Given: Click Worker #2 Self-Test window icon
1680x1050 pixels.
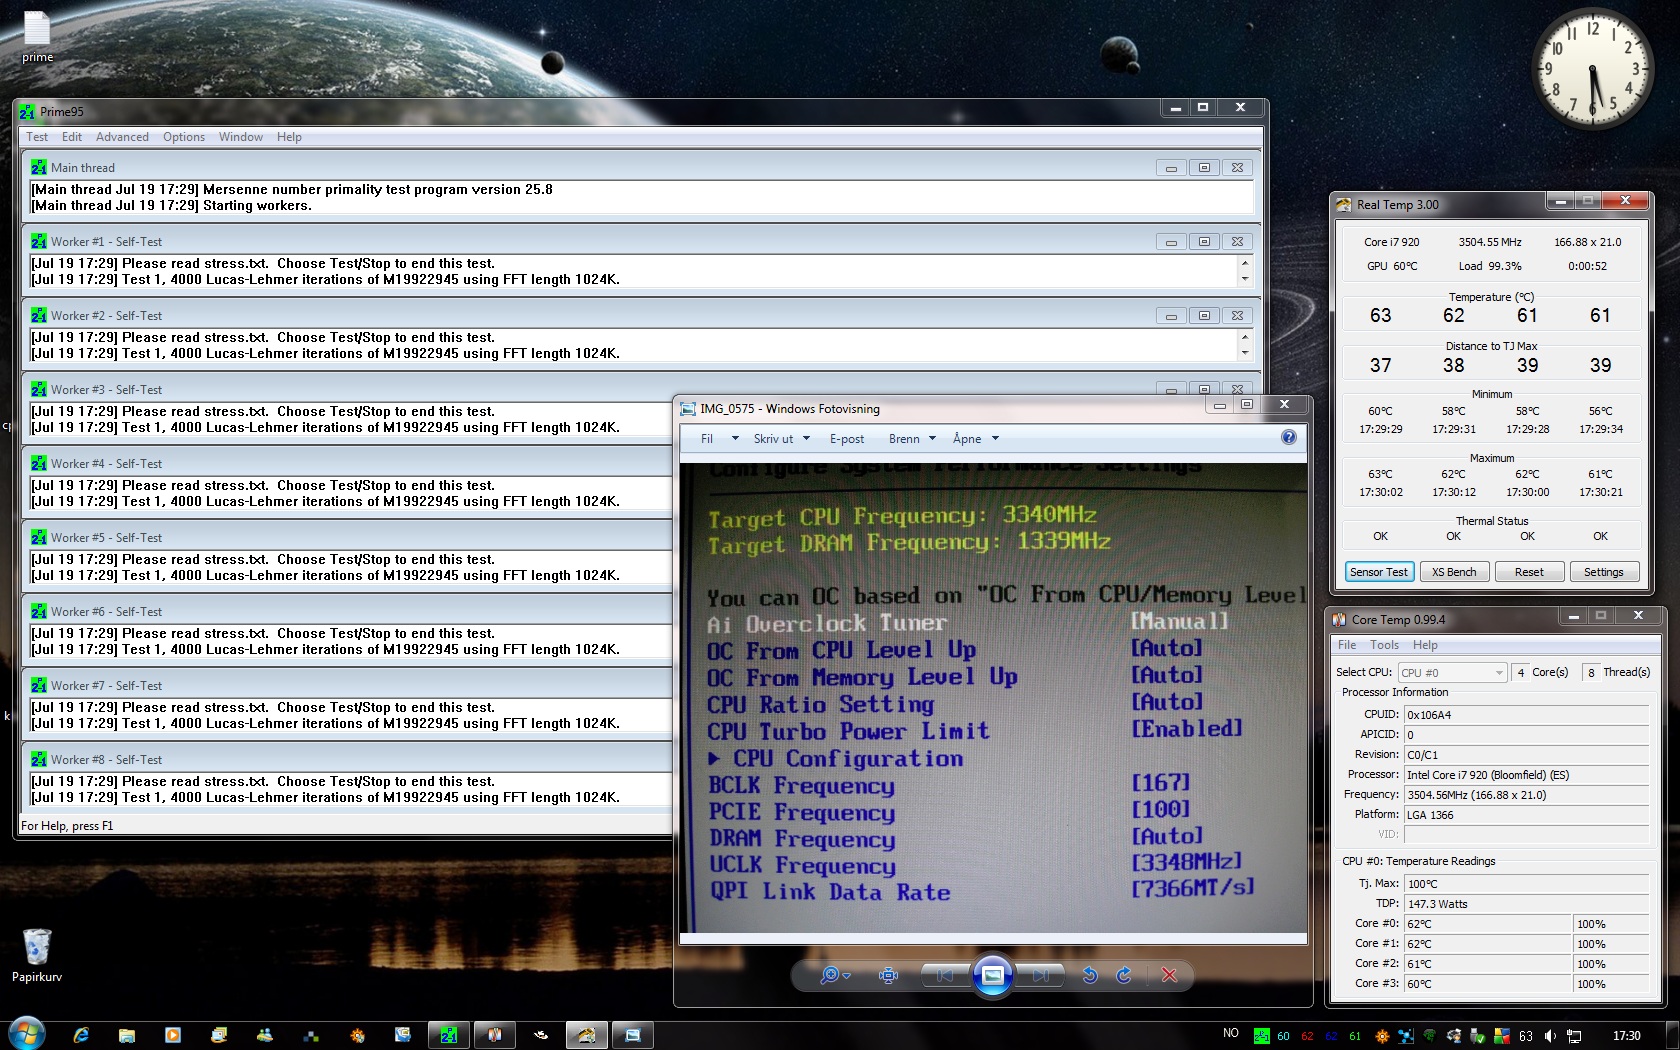Looking at the screenshot, I should (x=39, y=316).
